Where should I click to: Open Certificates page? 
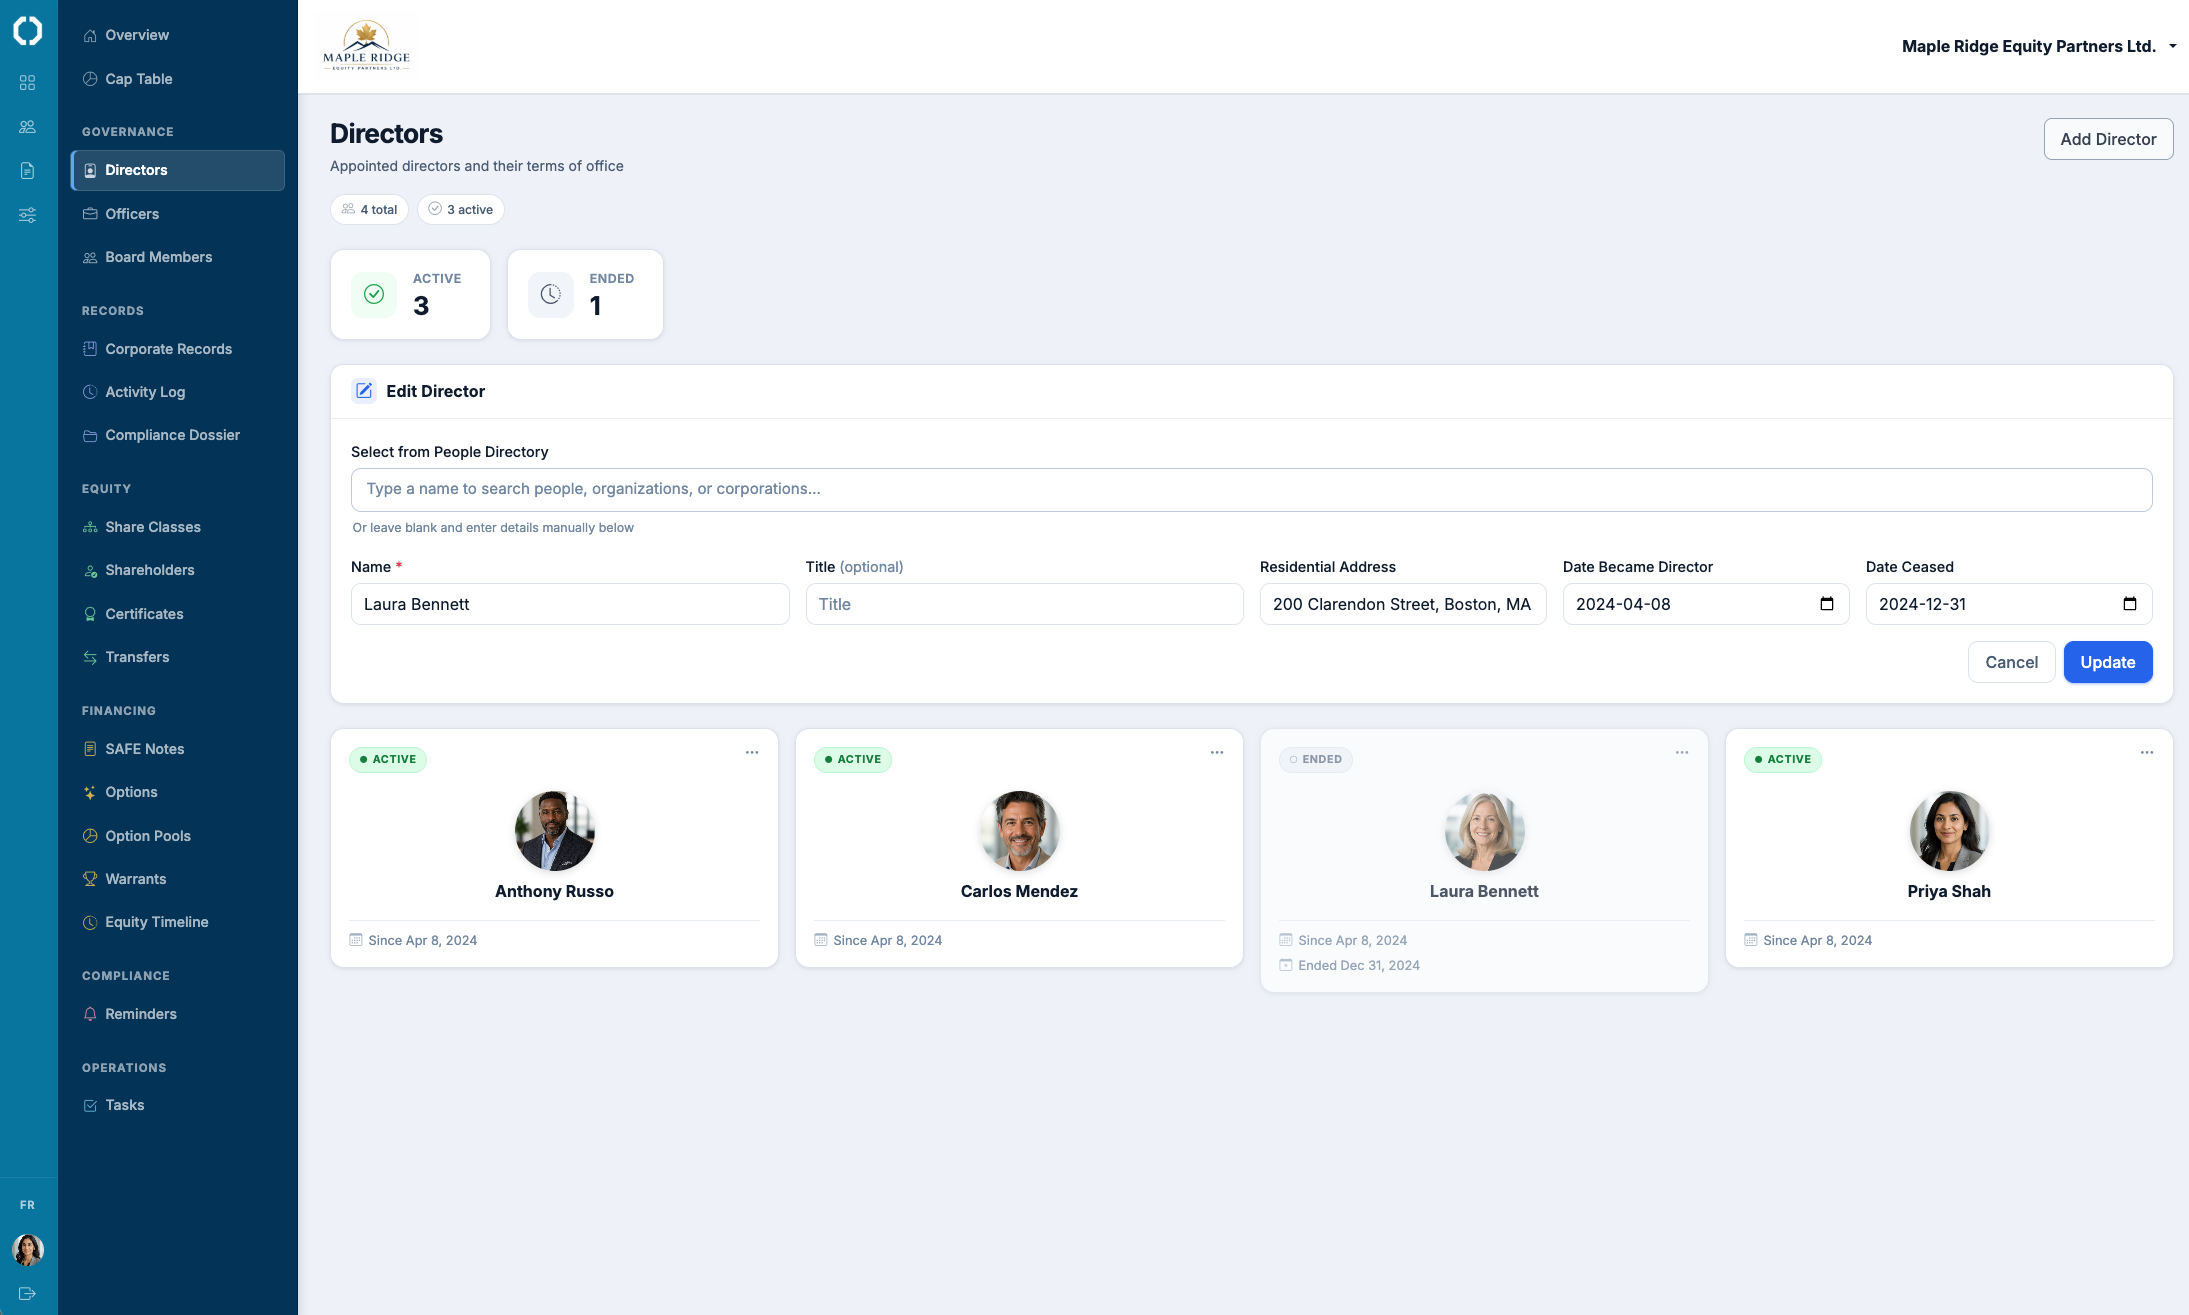point(178,614)
